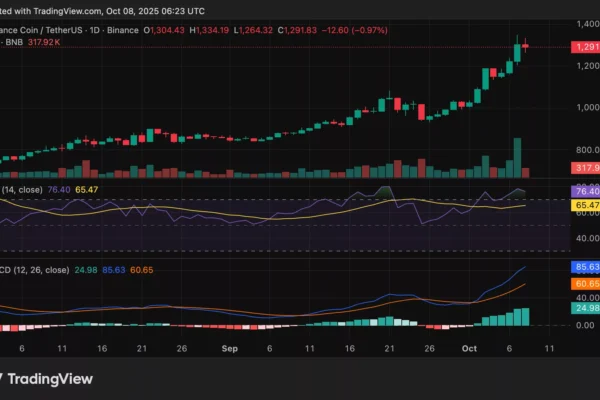The image size is (600, 400).
Task: Click the Sep label on the time axis
Action: [229, 352]
